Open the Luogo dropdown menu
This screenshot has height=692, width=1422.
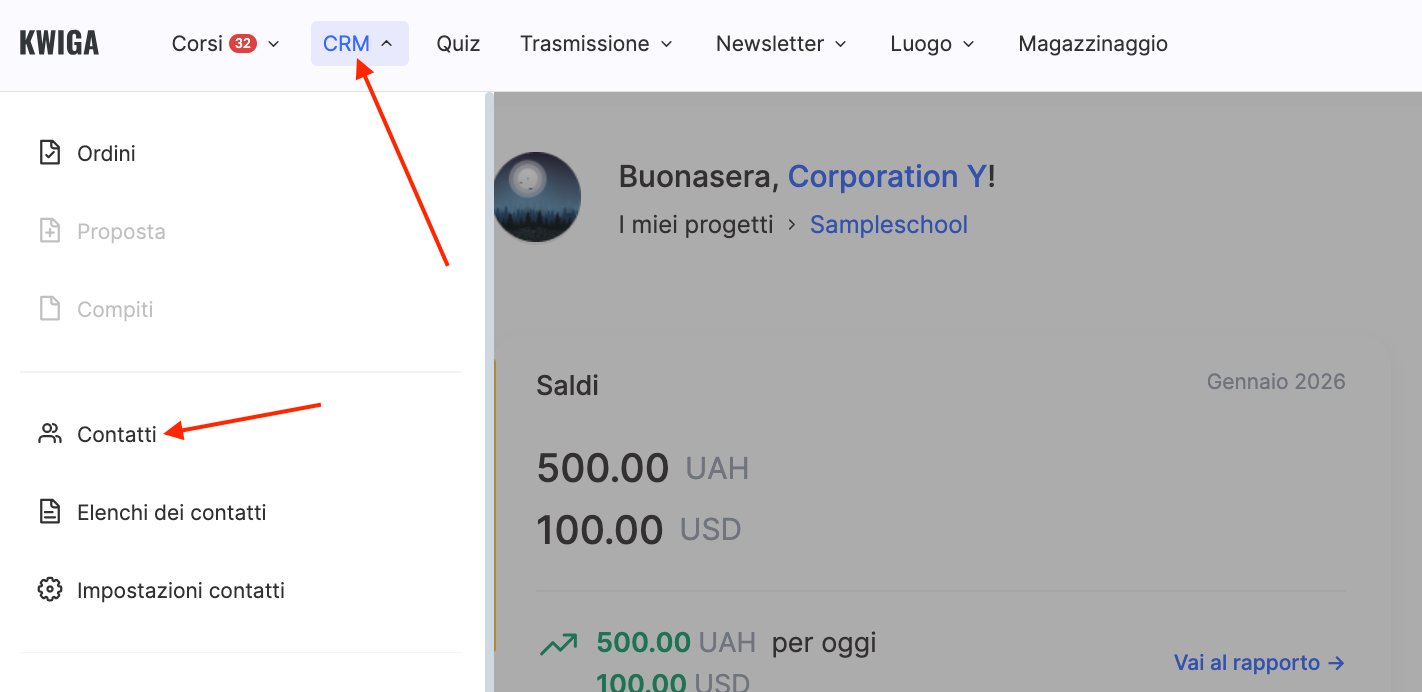[932, 44]
